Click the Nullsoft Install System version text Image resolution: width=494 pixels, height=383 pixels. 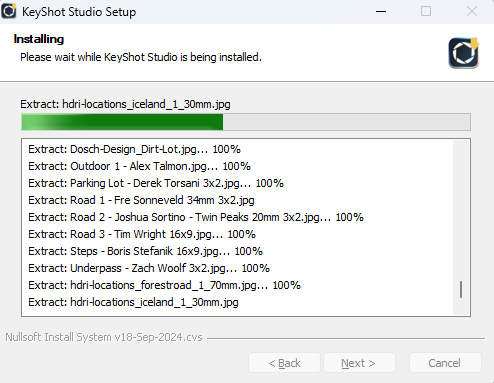pos(104,337)
